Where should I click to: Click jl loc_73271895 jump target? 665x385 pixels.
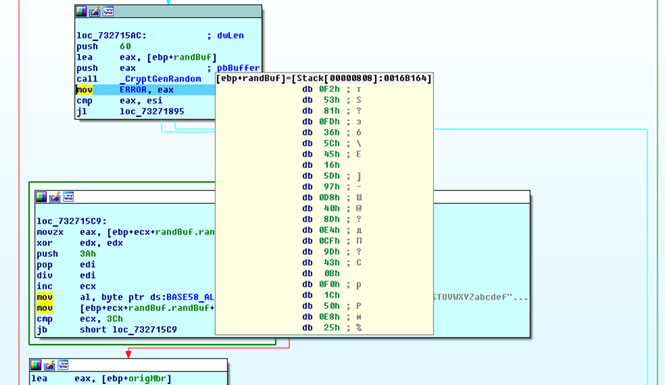pos(152,112)
